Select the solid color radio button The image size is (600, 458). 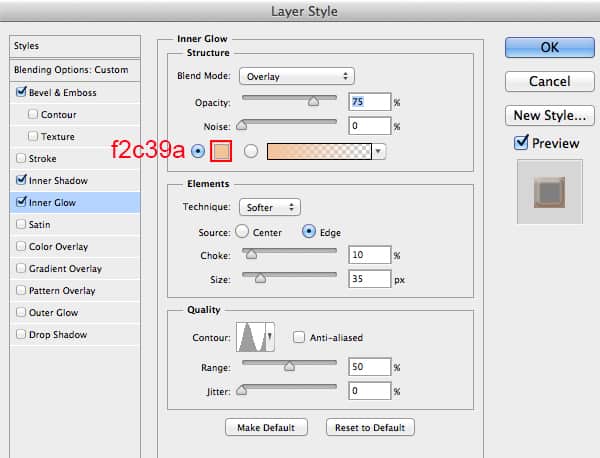click(x=197, y=151)
